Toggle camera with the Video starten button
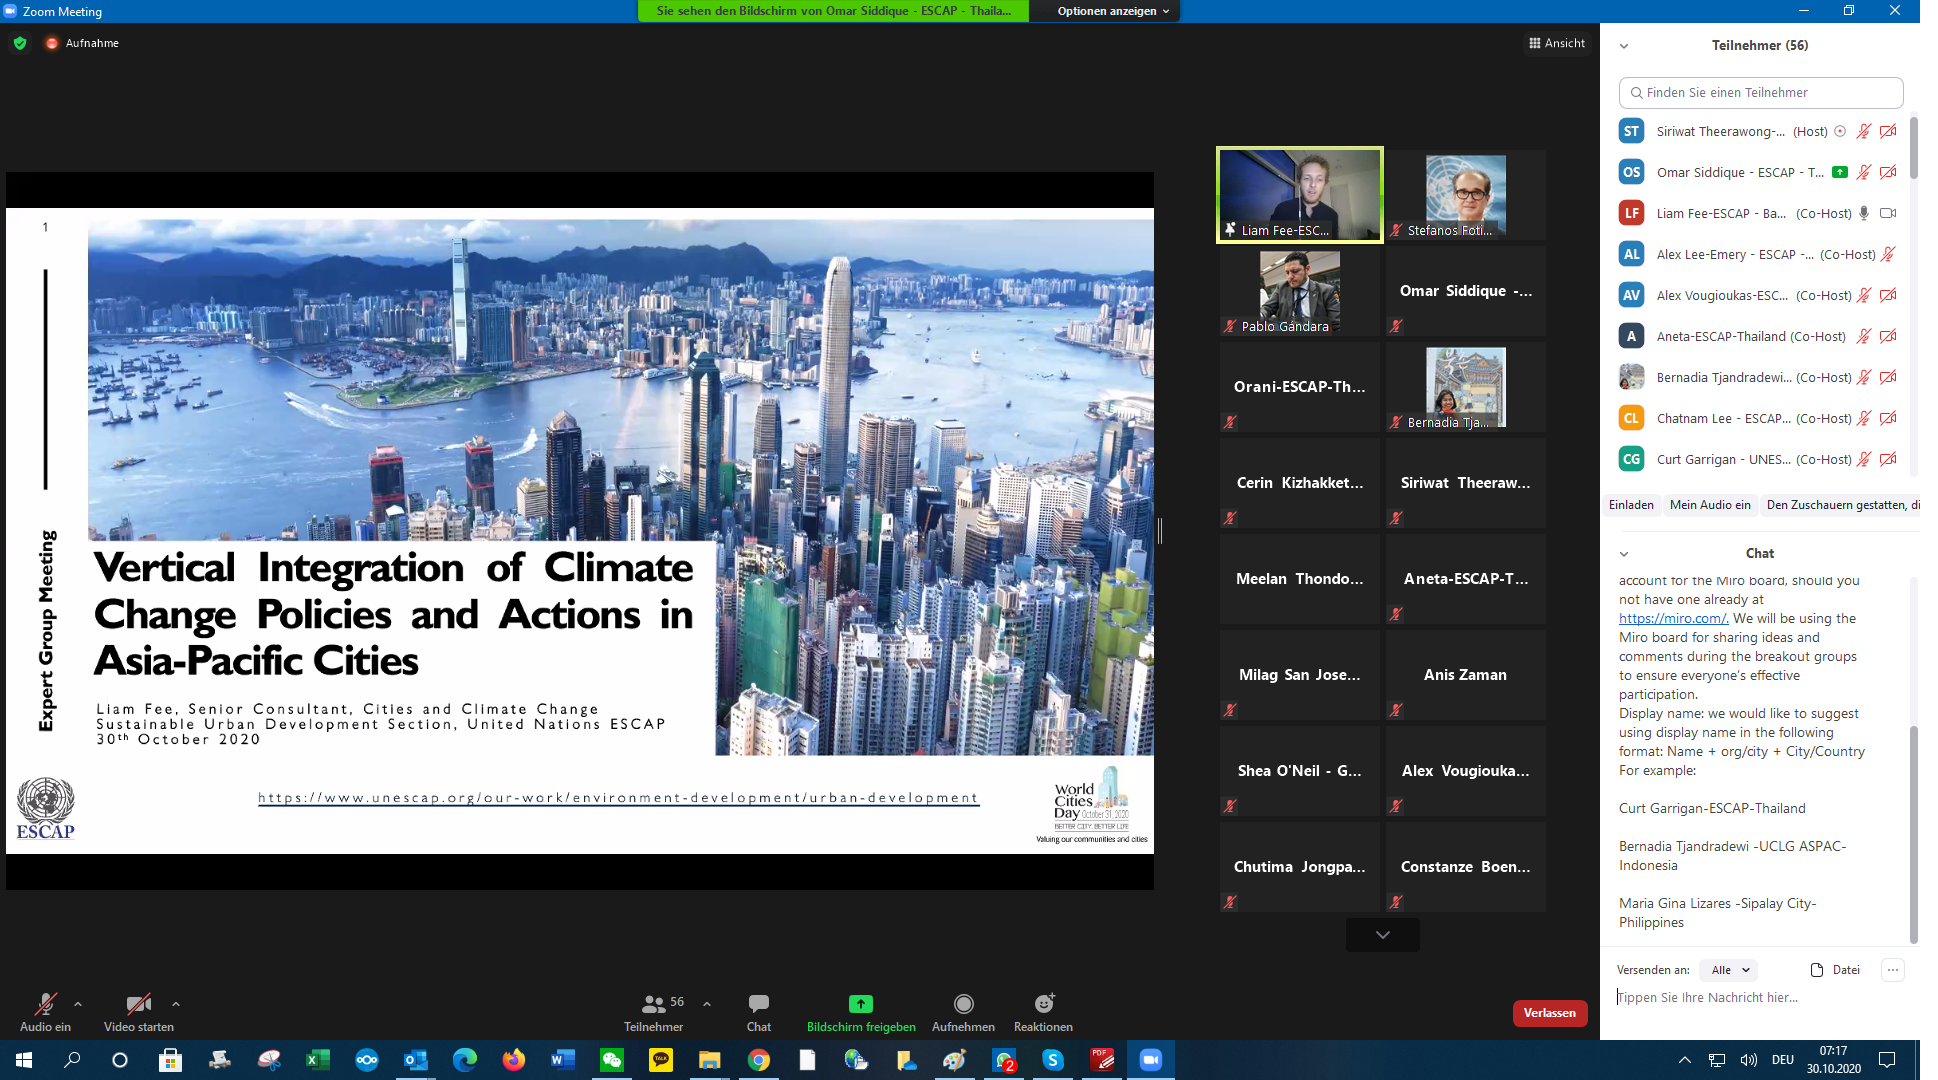This screenshot has width=1938, height=1080. [x=138, y=1004]
